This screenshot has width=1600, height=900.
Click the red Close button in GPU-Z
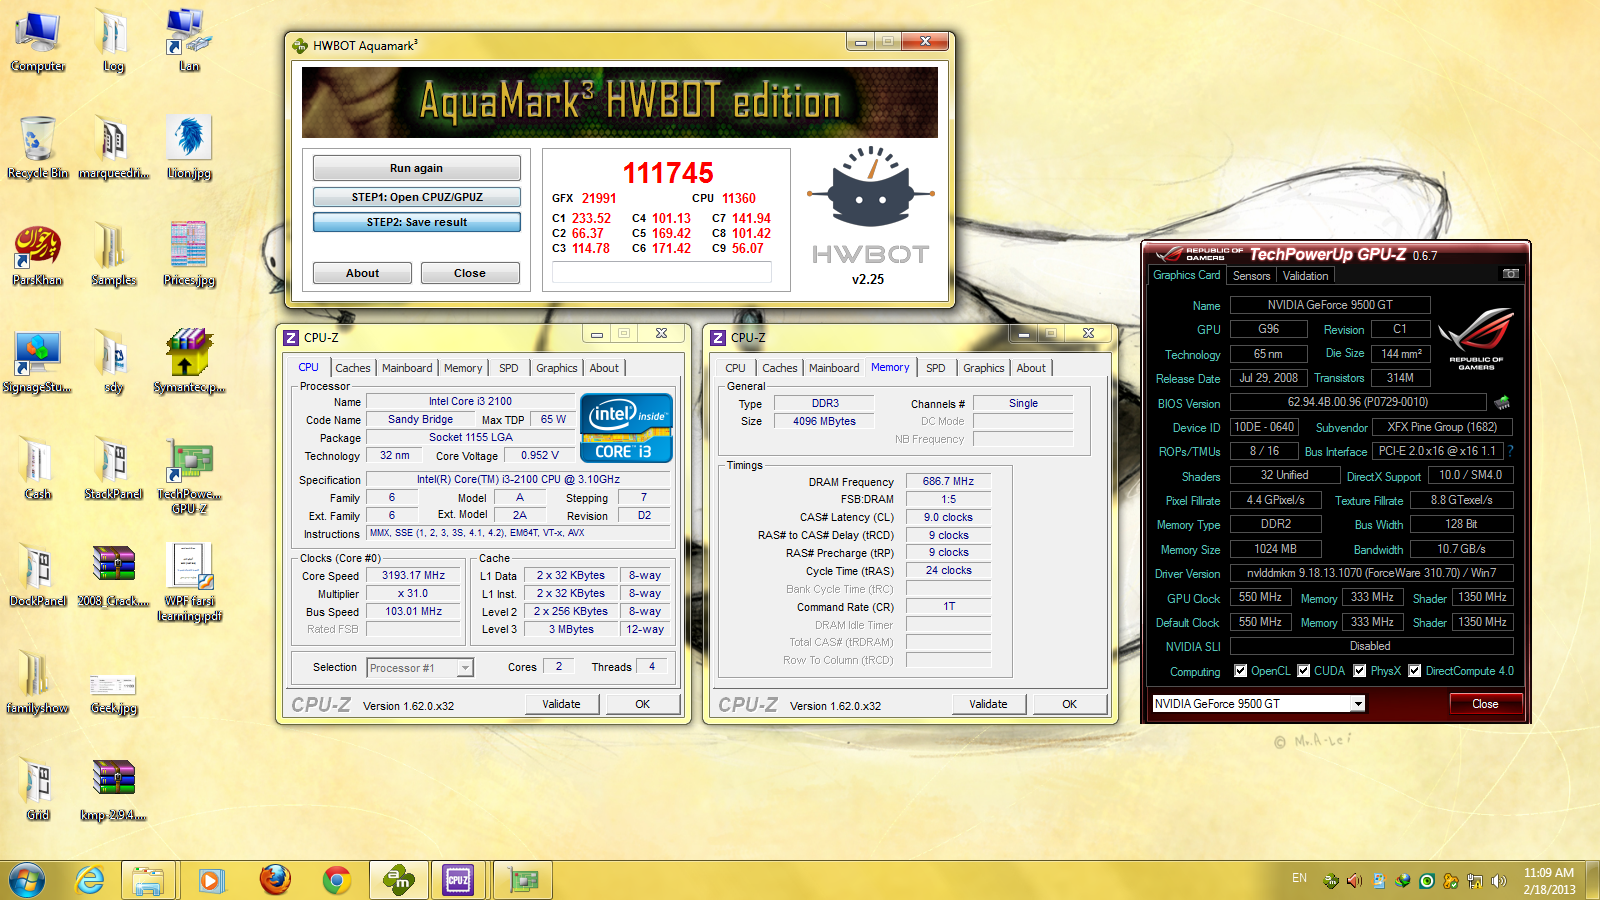[1485, 704]
